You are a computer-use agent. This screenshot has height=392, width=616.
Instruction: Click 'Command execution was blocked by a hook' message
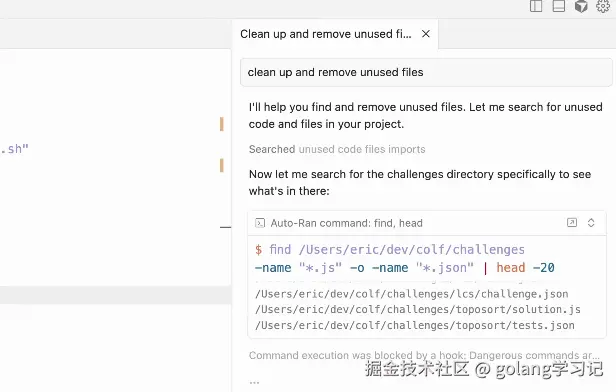pos(424,355)
